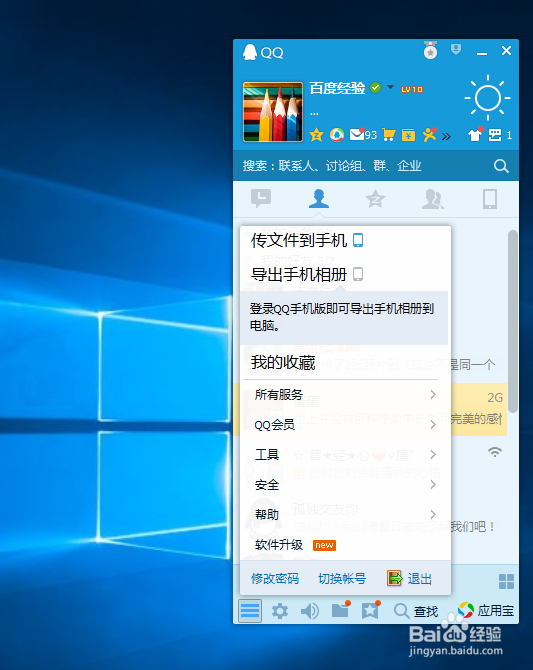Expand the 工具 submenu
The width and height of the screenshot is (533, 670).
pos(345,454)
